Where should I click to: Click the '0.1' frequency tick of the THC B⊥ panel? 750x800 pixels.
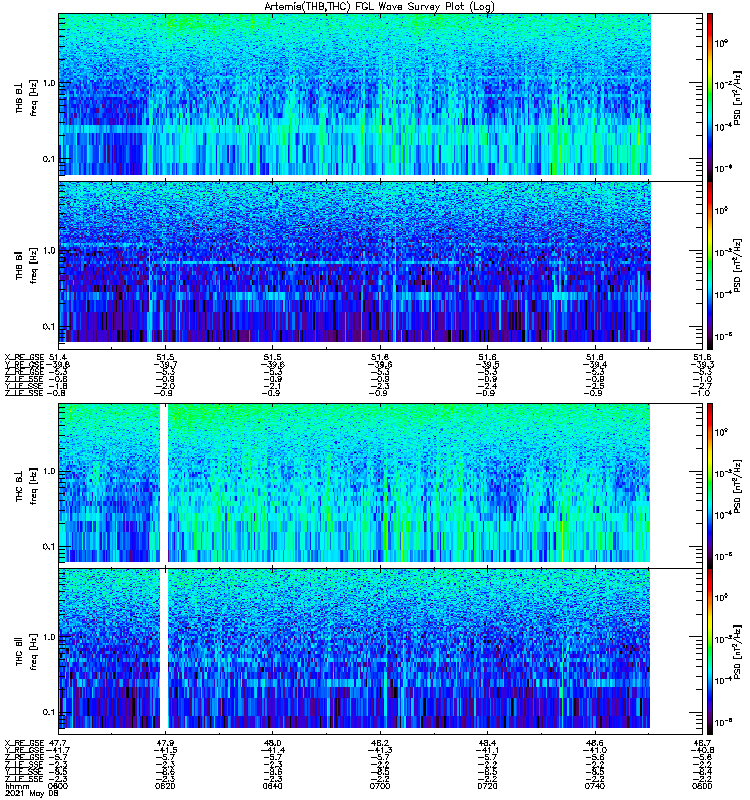pyautogui.click(x=49, y=546)
